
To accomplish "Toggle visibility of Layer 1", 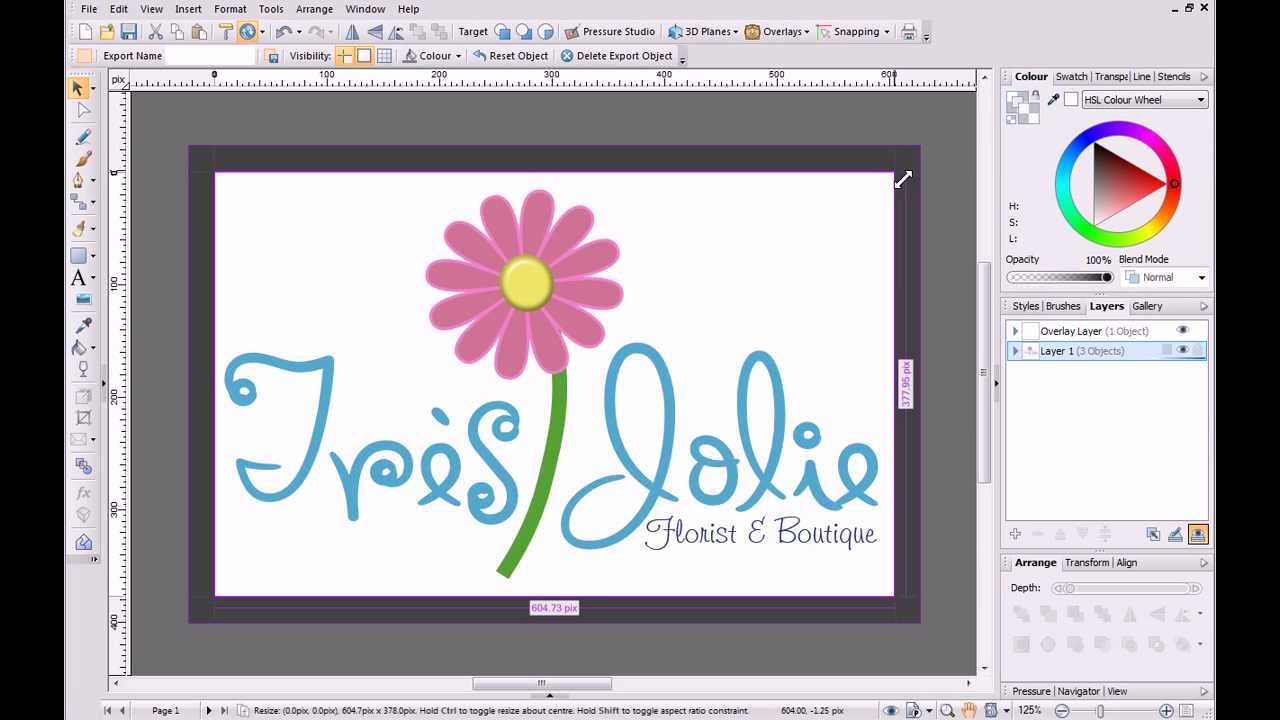I will (x=1182, y=351).
